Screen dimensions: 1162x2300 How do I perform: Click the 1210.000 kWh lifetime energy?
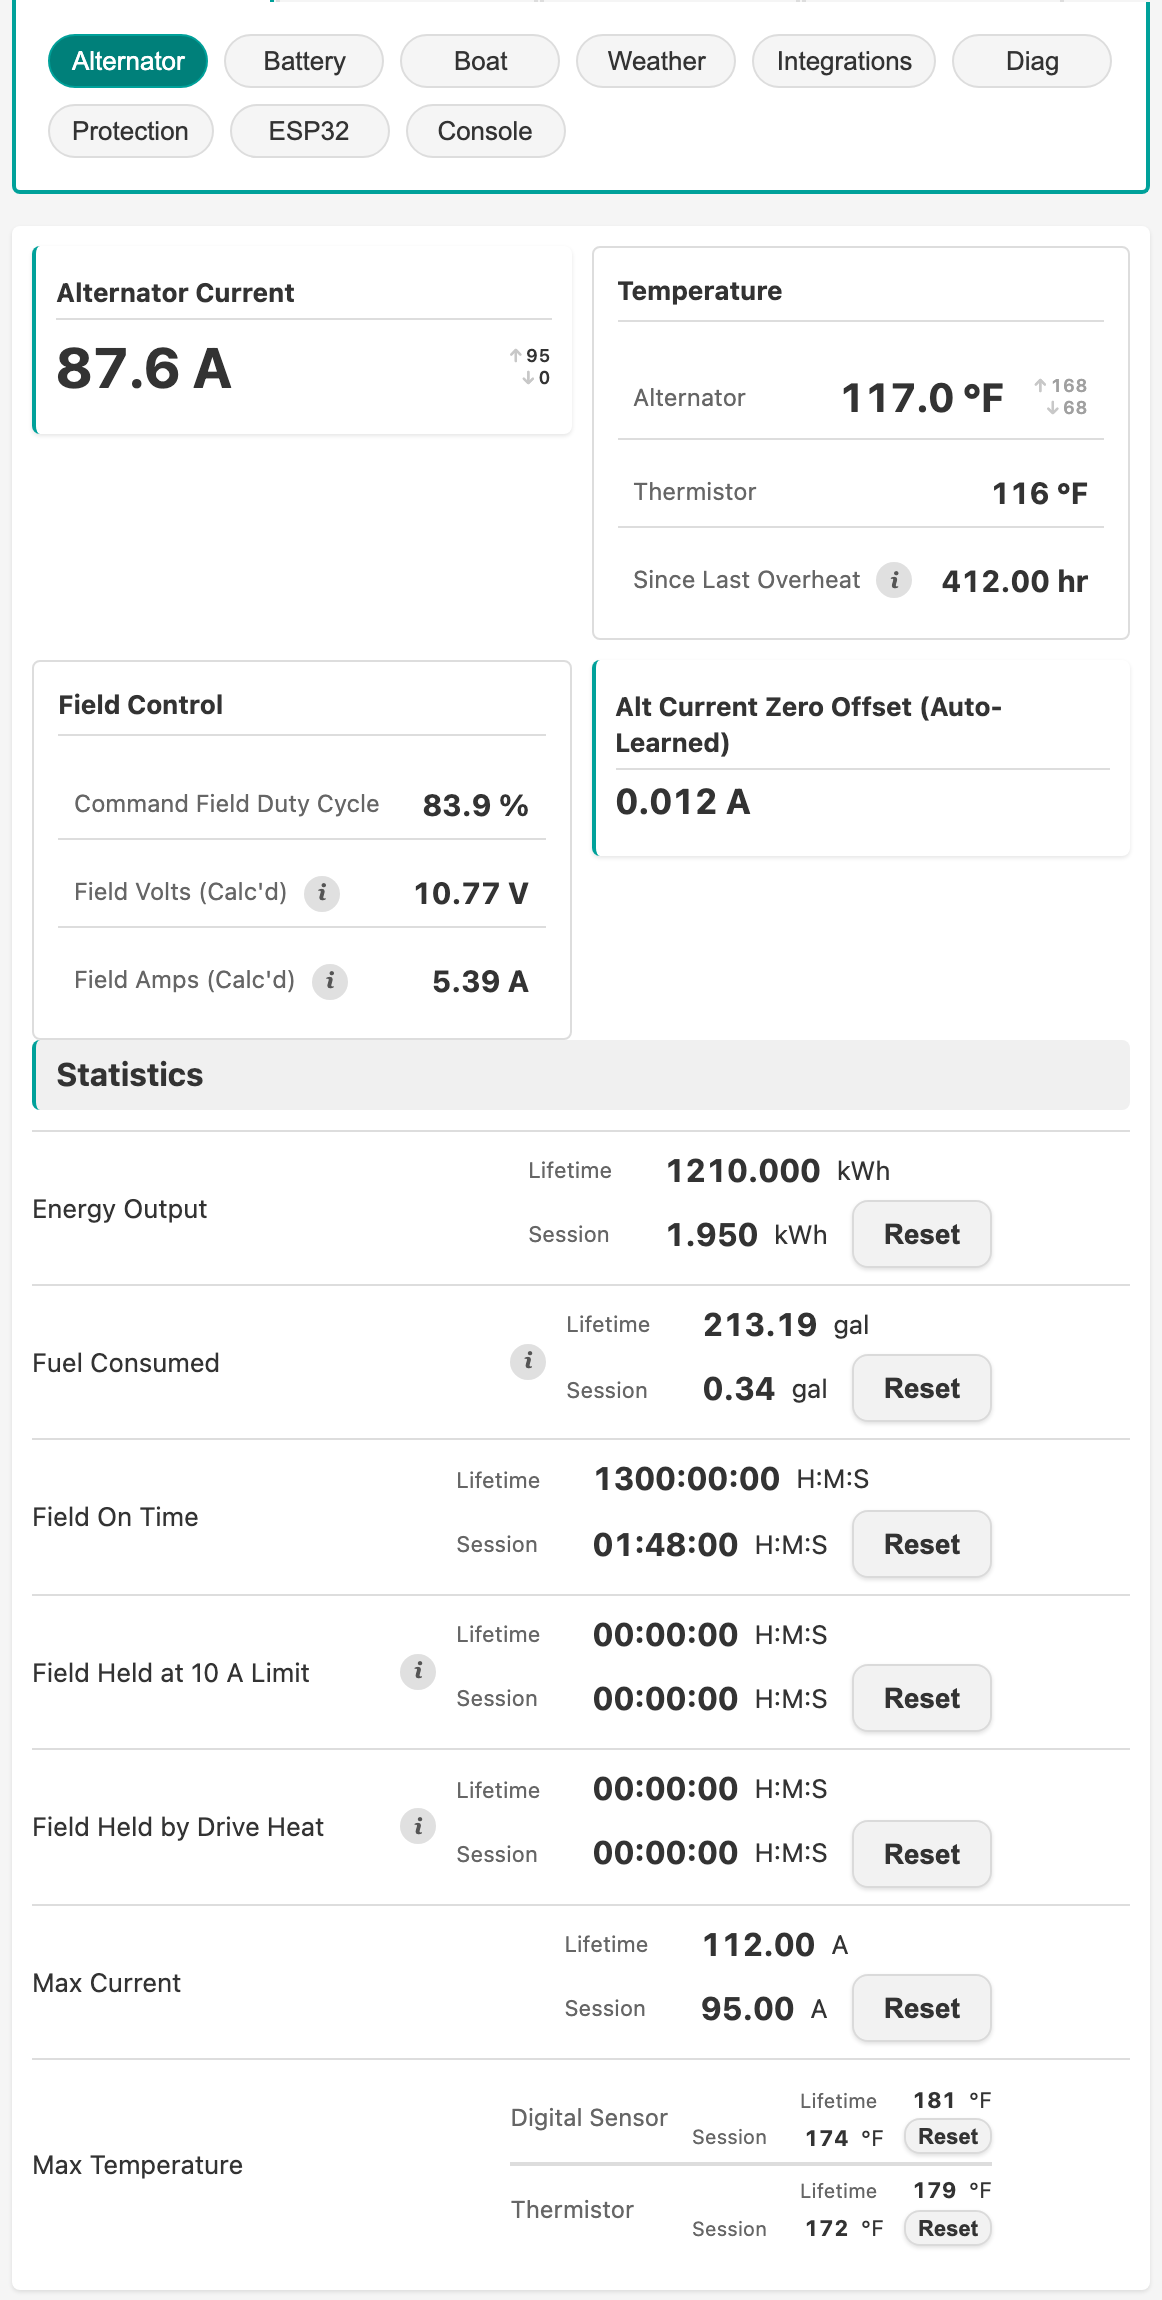point(778,1171)
